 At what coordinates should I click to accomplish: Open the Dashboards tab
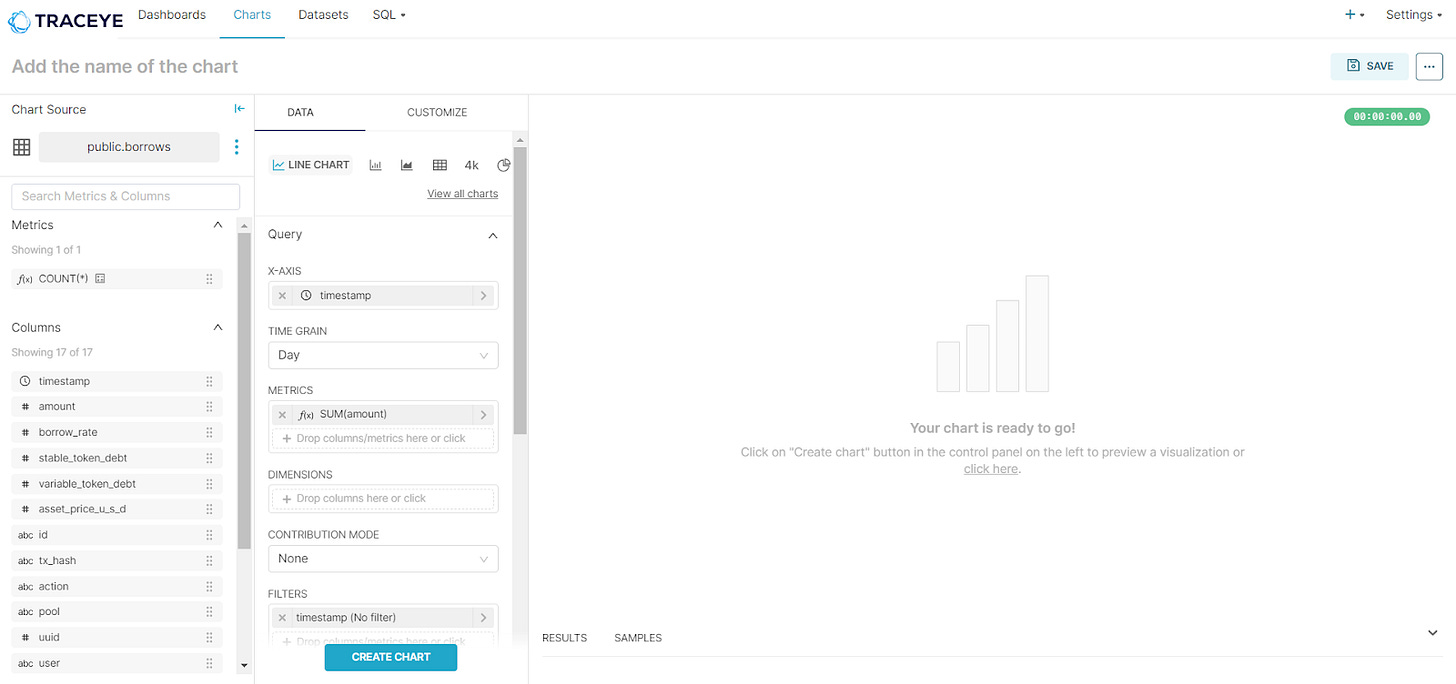pyautogui.click(x=172, y=15)
